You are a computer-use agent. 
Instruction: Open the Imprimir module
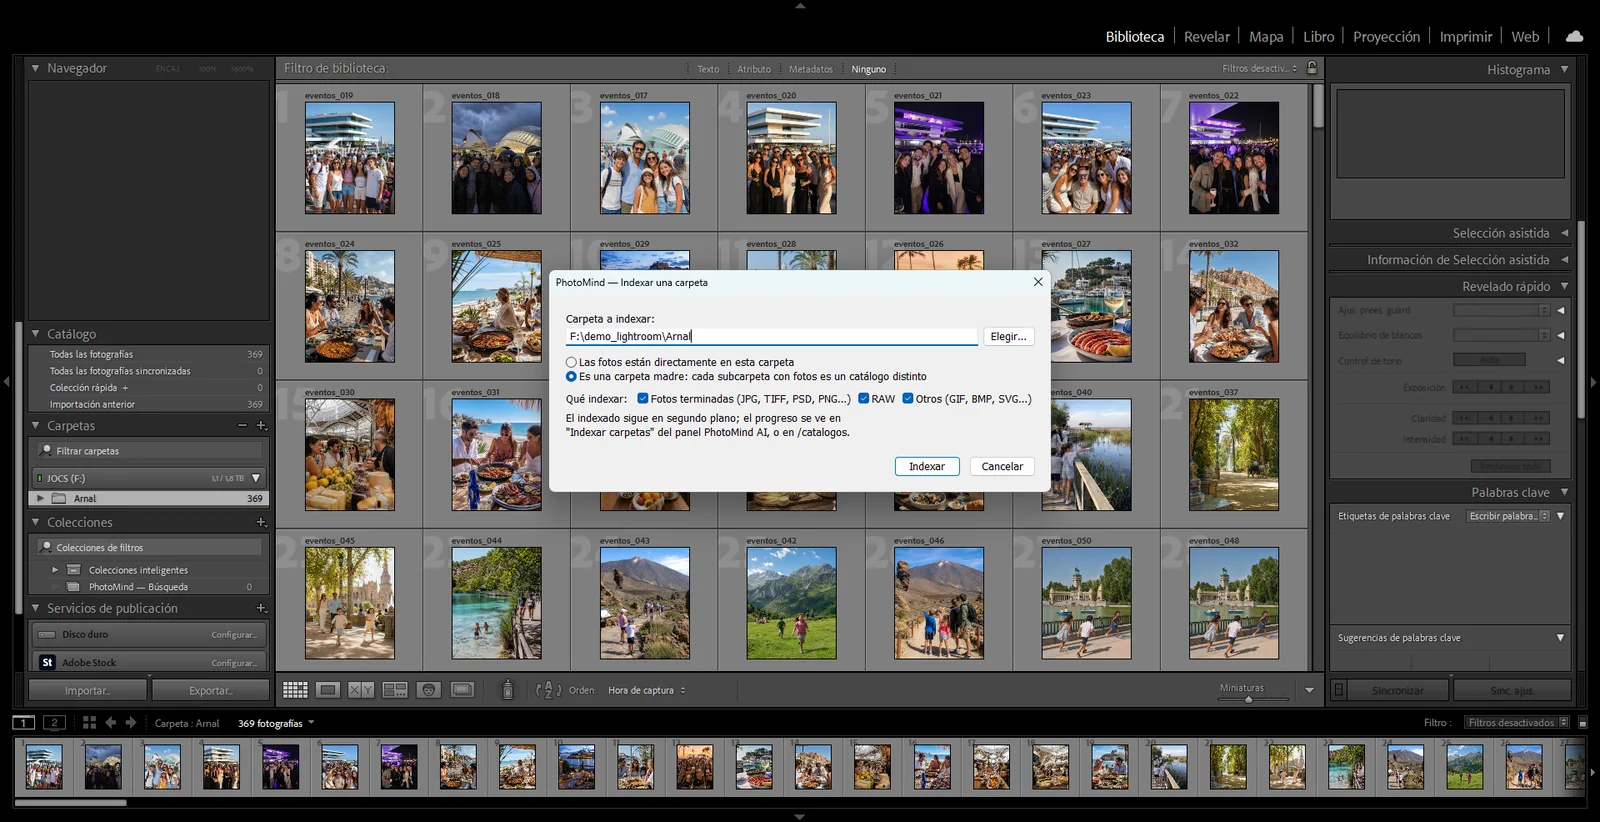click(x=1466, y=36)
